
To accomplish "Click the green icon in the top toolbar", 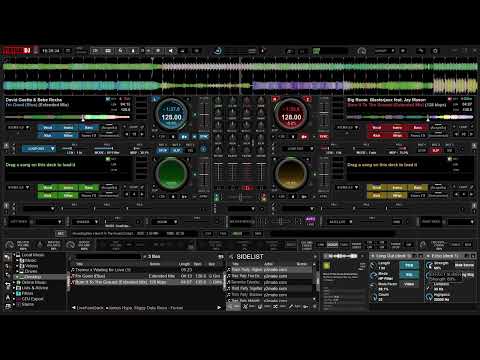I will [316, 51].
